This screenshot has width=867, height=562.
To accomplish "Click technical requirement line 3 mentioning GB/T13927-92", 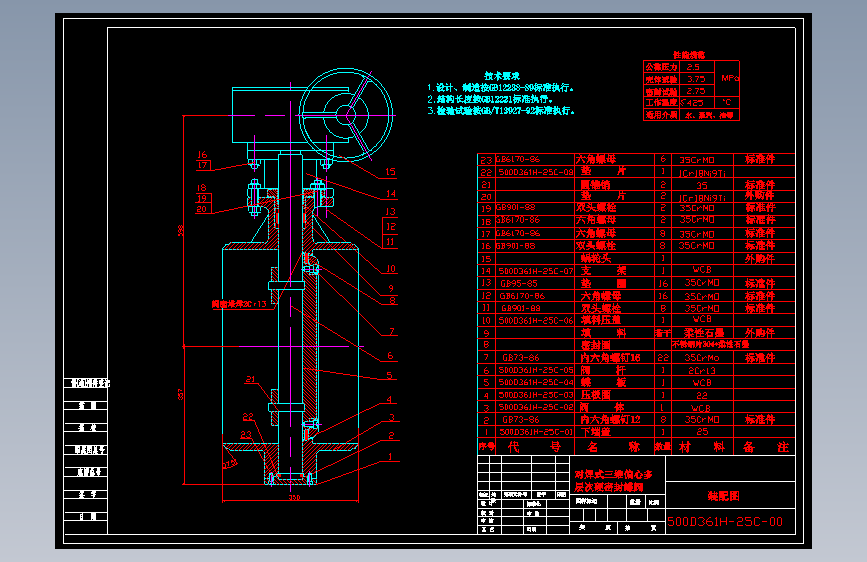I will (x=501, y=111).
